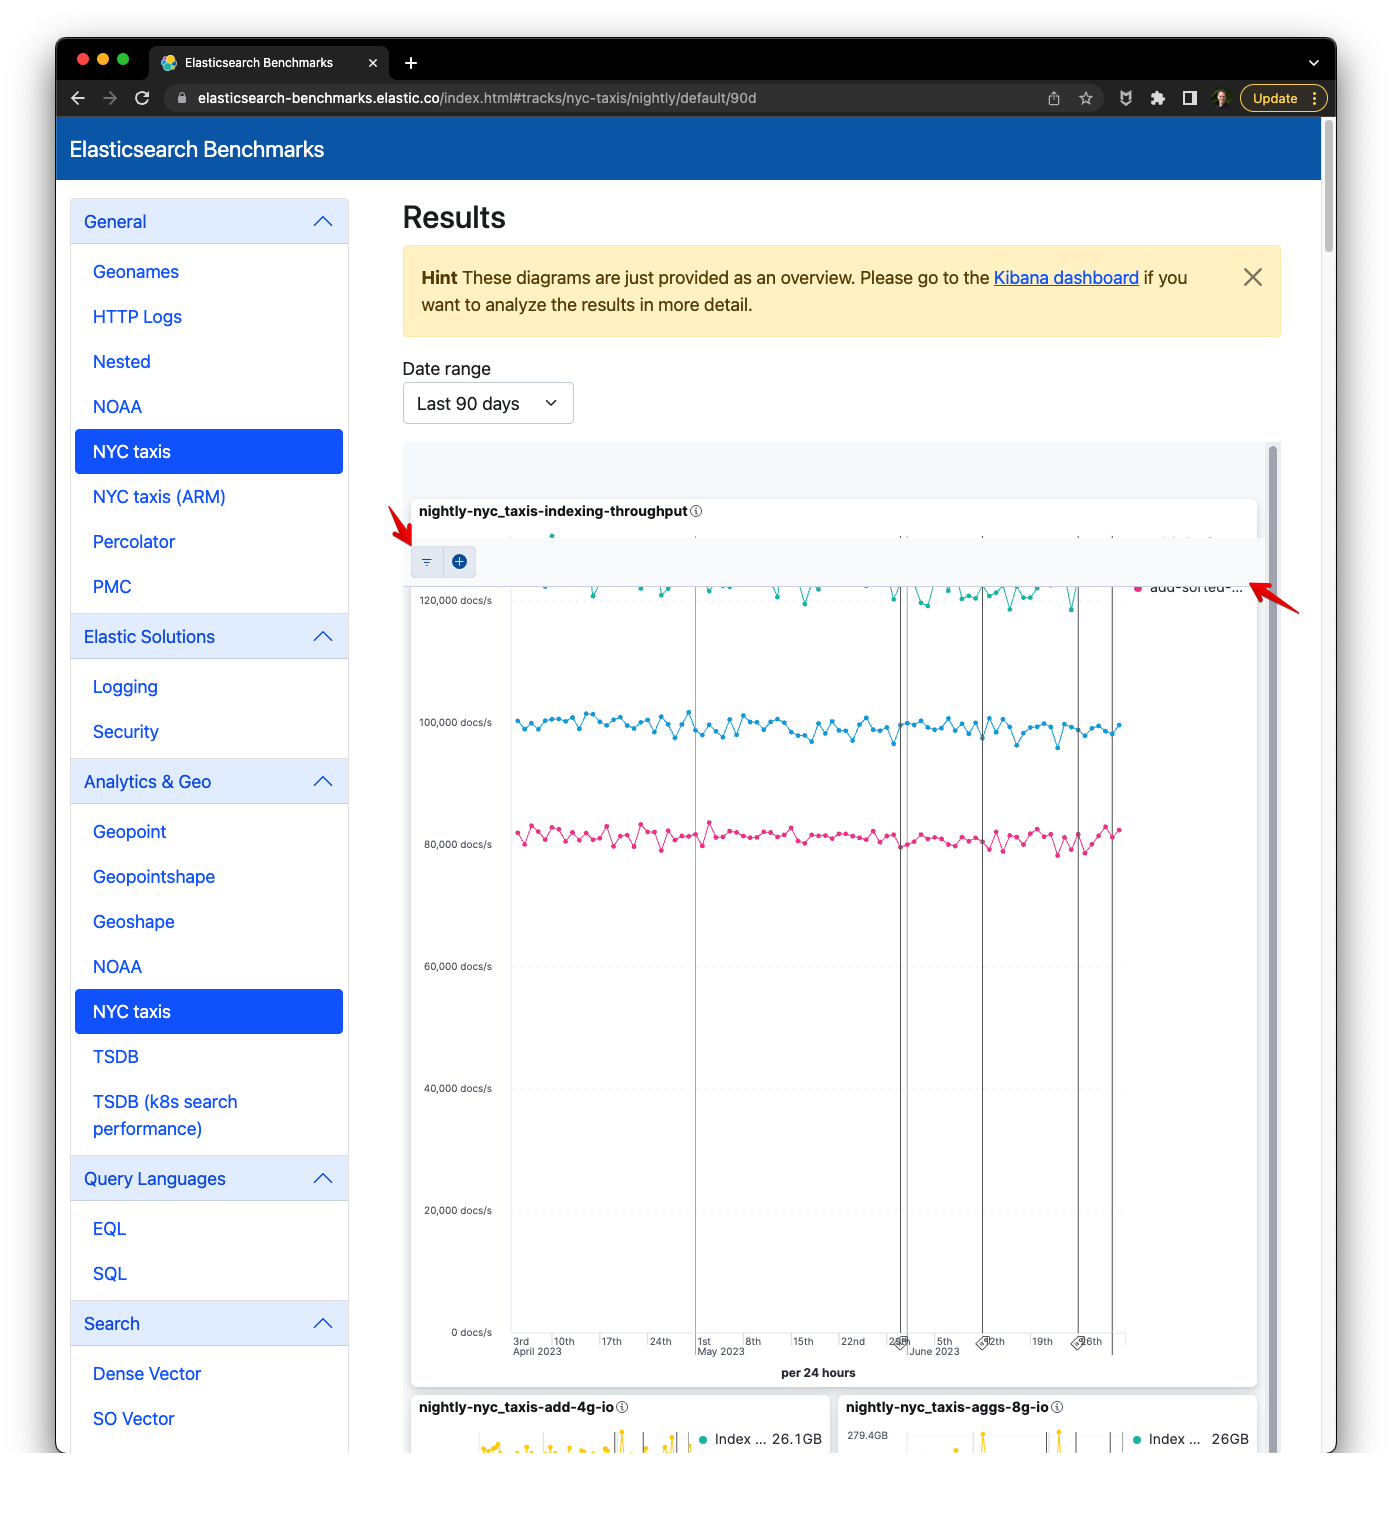Viewport: 1392px width, 1527px height.
Task: Open the filter icon on the throughput chart
Action: click(x=427, y=561)
